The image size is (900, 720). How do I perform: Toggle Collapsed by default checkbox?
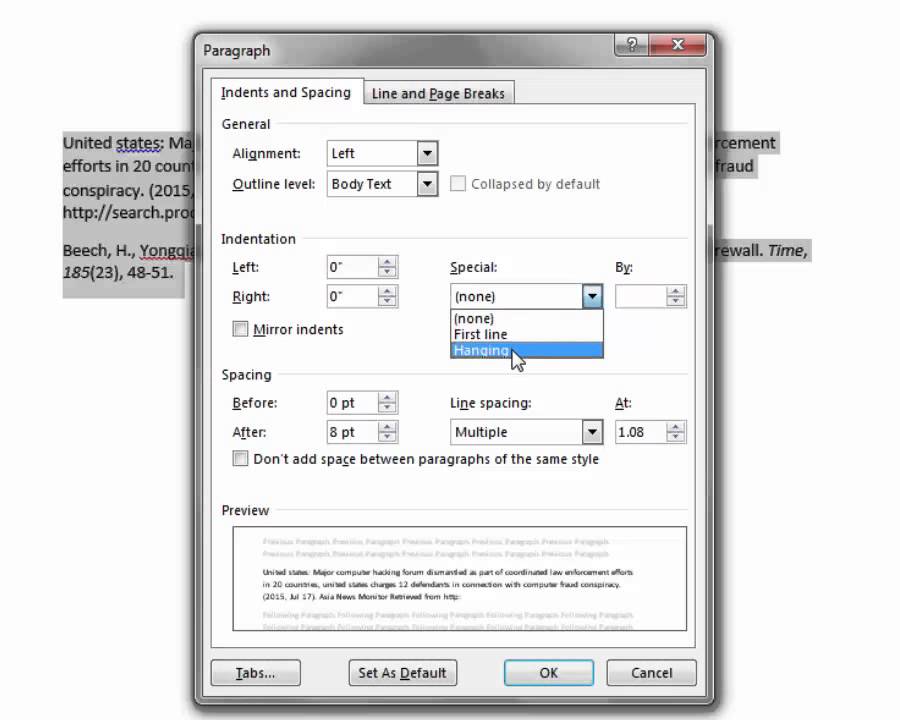457,184
